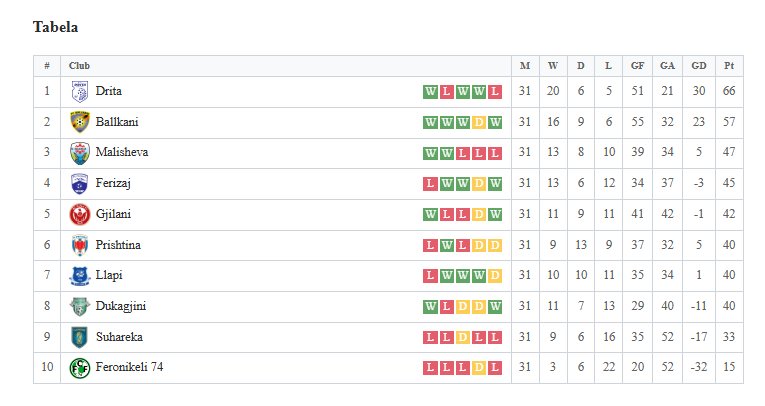Click Drita's first green W form badge
Image resolution: width=765 pixels, height=406 pixels.
point(430,92)
